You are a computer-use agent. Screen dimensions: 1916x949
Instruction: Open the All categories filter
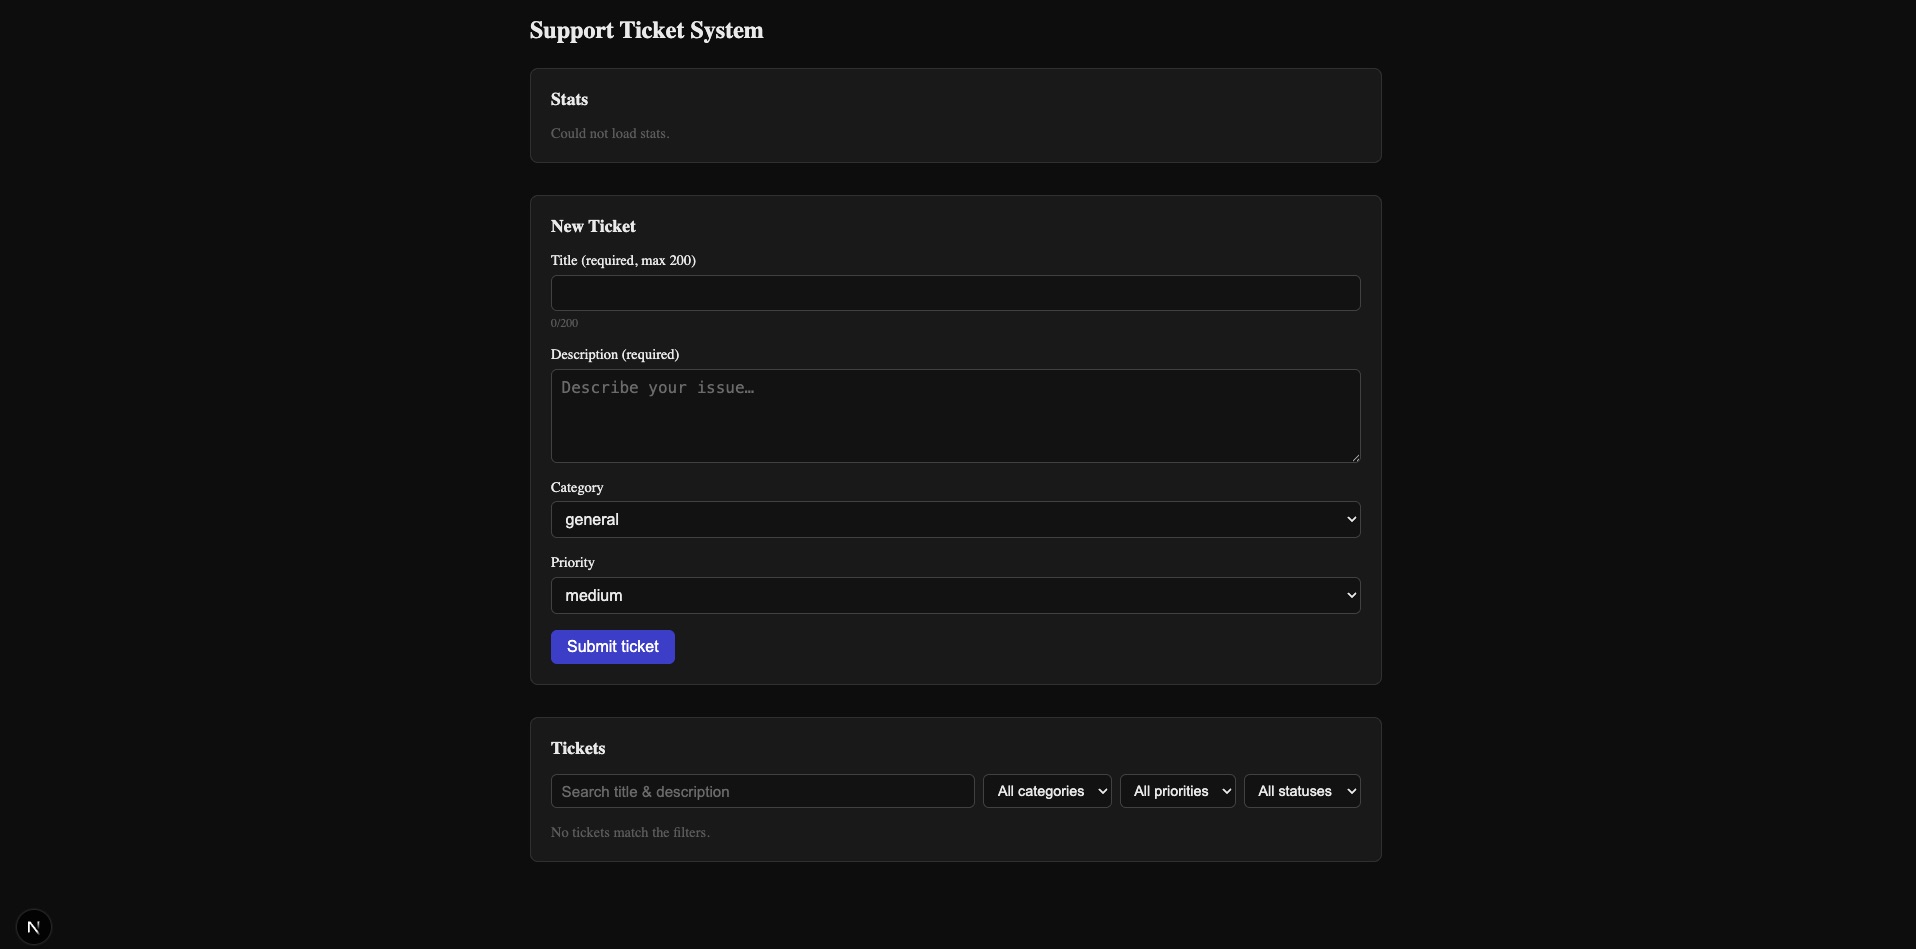[x=1047, y=791]
